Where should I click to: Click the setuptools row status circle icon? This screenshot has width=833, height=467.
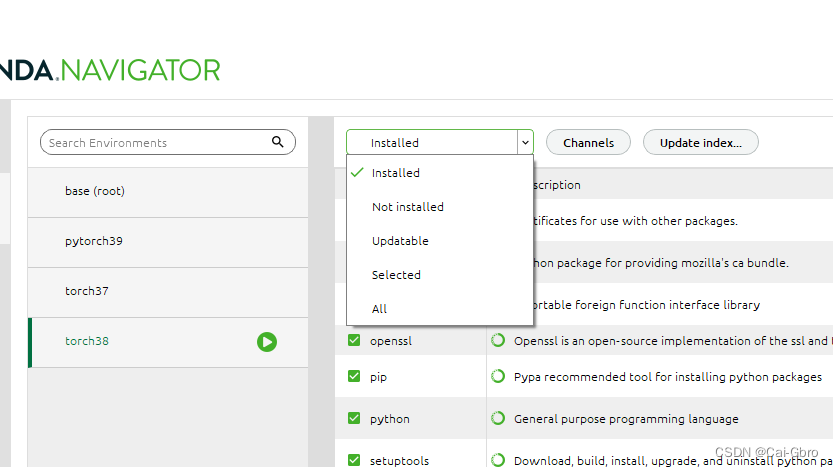tap(498, 460)
